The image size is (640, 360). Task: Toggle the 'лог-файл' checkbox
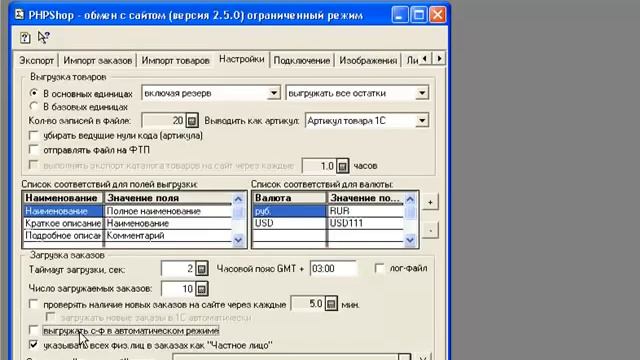(380, 268)
